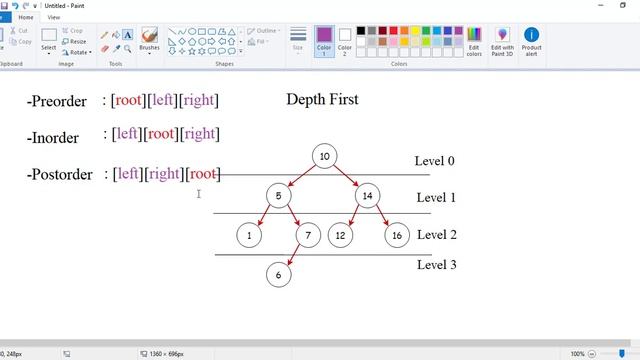Open the Product alert button
The width and height of the screenshot is (640, 360).
click(531, 41)
